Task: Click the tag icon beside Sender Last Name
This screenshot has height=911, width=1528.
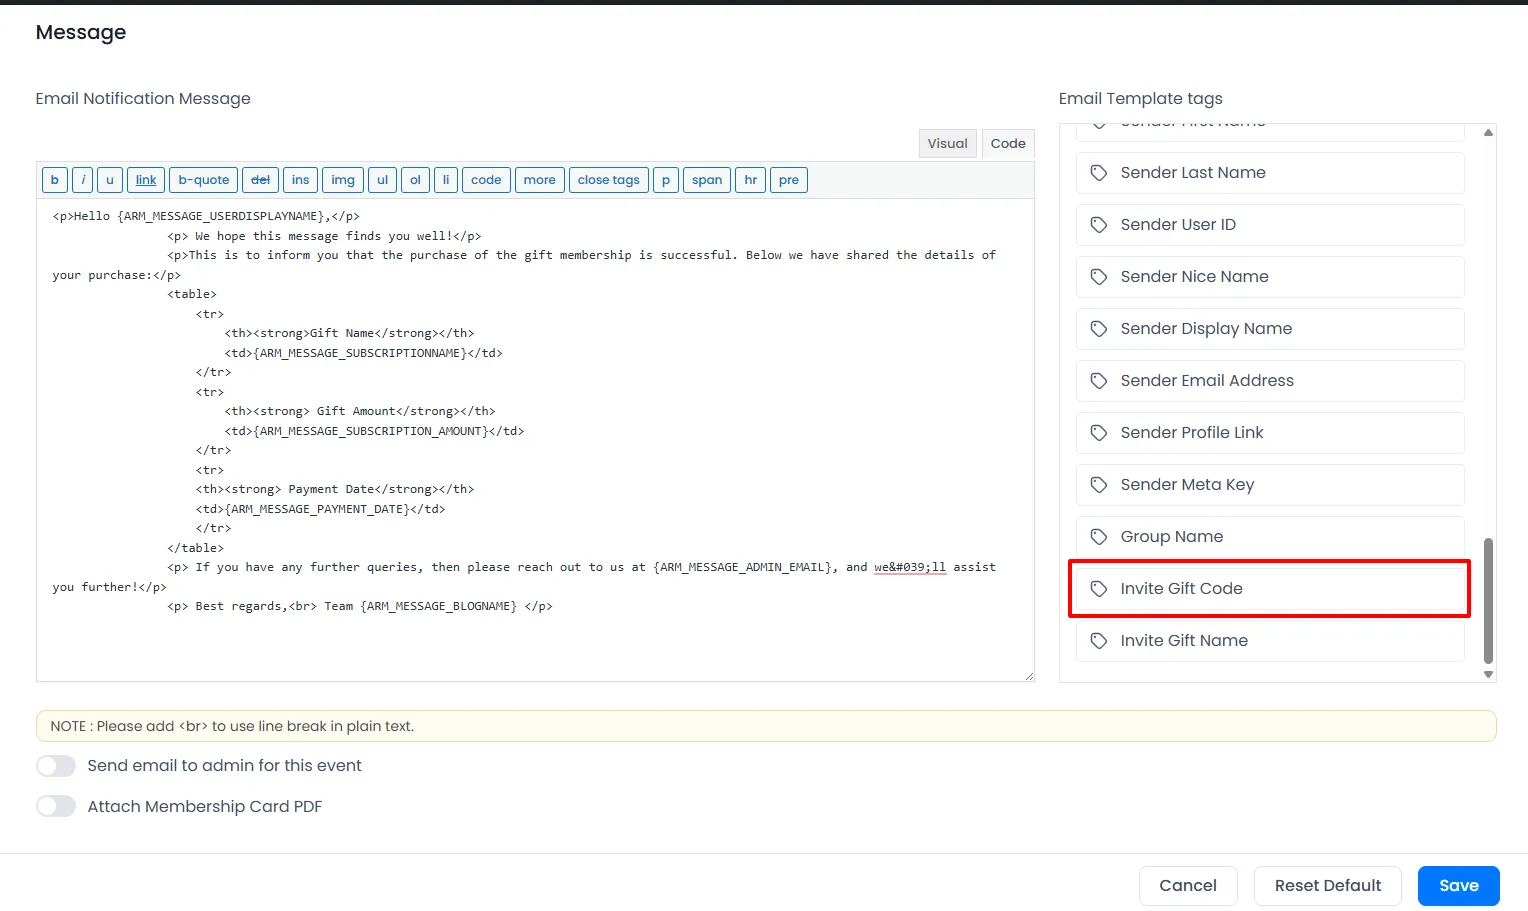Action: click(1099, 173)
